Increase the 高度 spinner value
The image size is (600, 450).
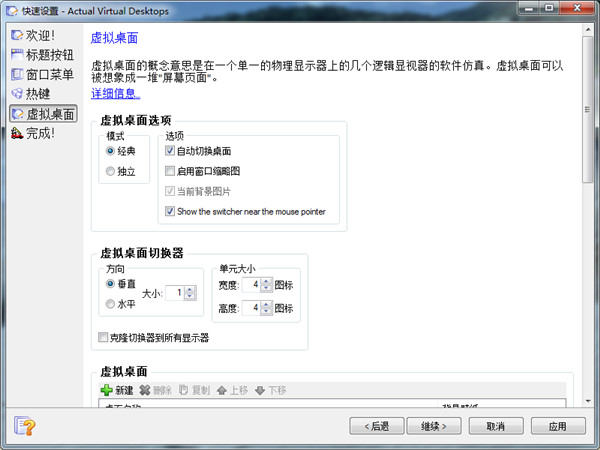pyautogui.click(x=264, y=304)
